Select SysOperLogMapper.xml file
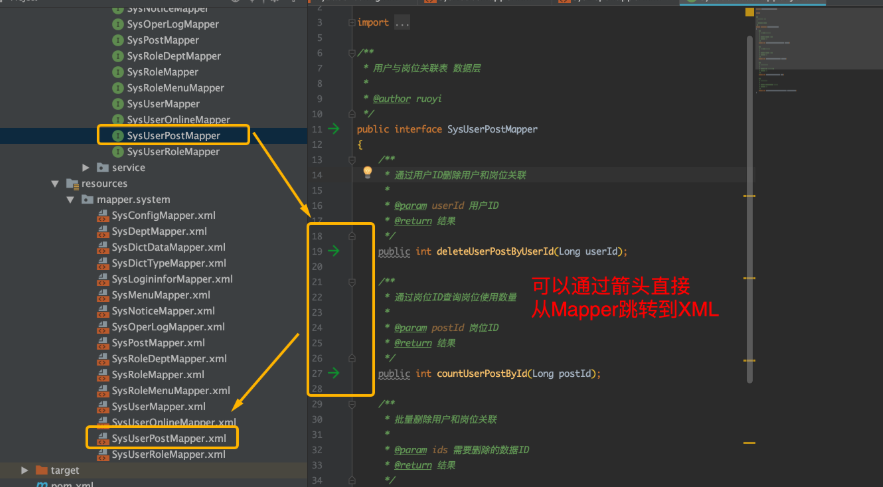This screenshot has width=883, height=487. 168,327
